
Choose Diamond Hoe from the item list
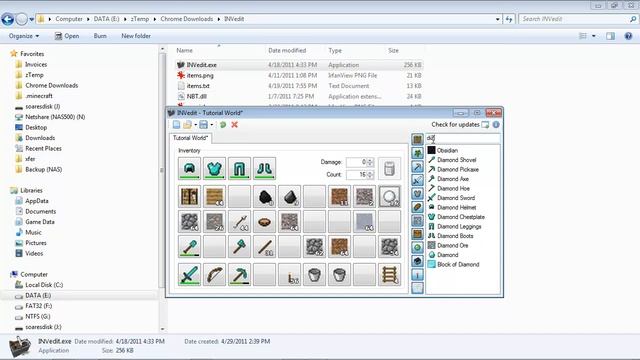(x=453, y=188)
